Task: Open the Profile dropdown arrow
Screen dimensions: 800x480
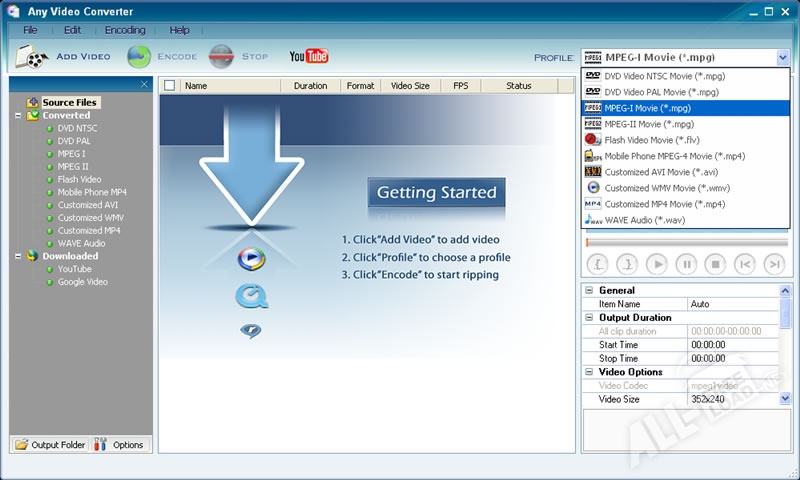Action: click(x=783, y=58)
